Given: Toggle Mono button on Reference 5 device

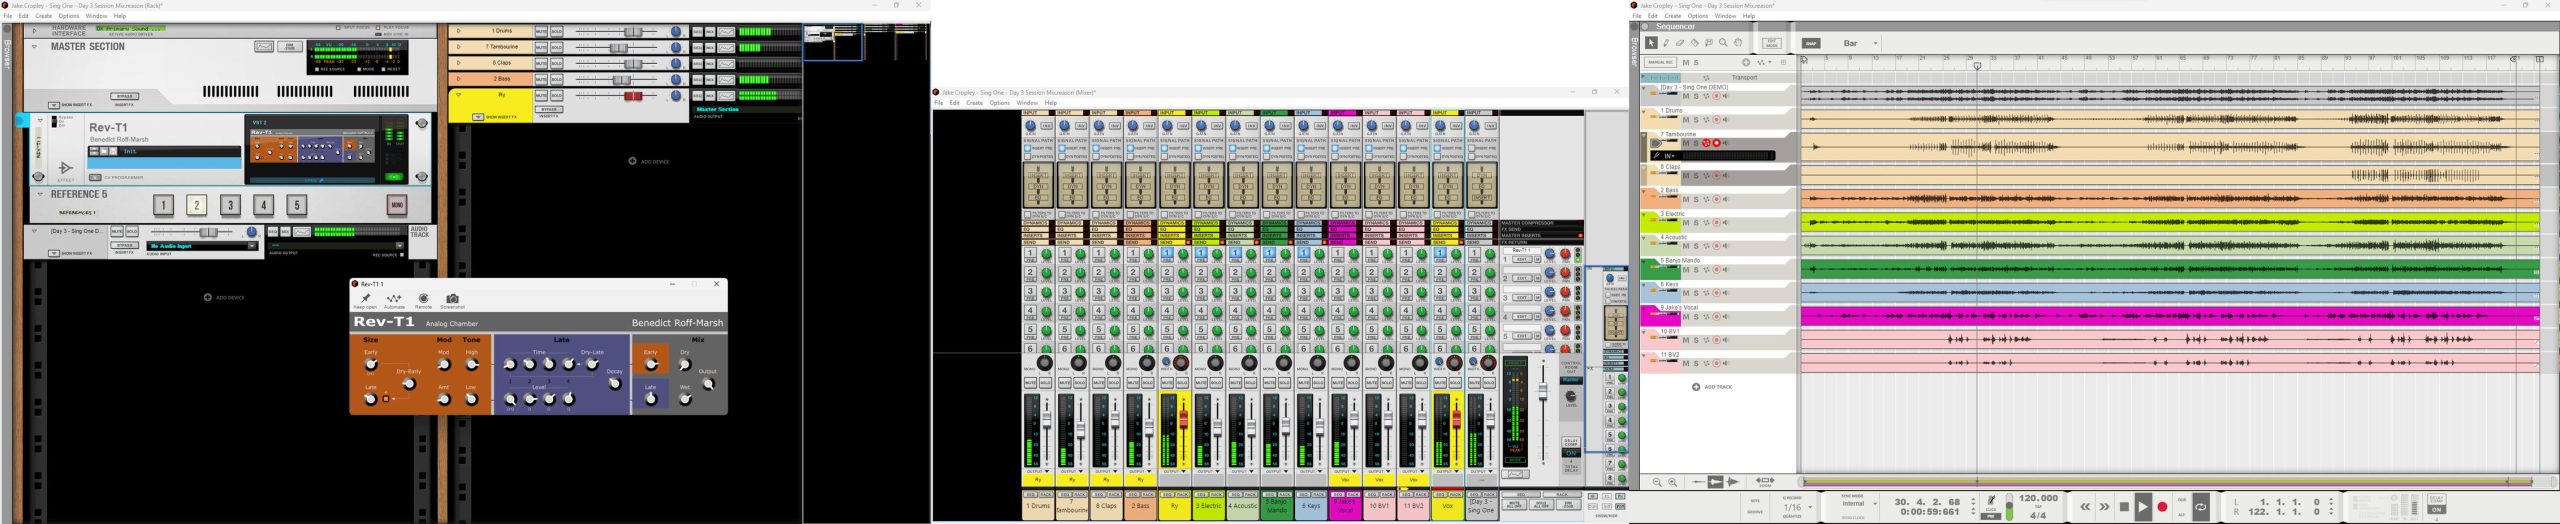Looking at the screenshot, I should 396,205.
